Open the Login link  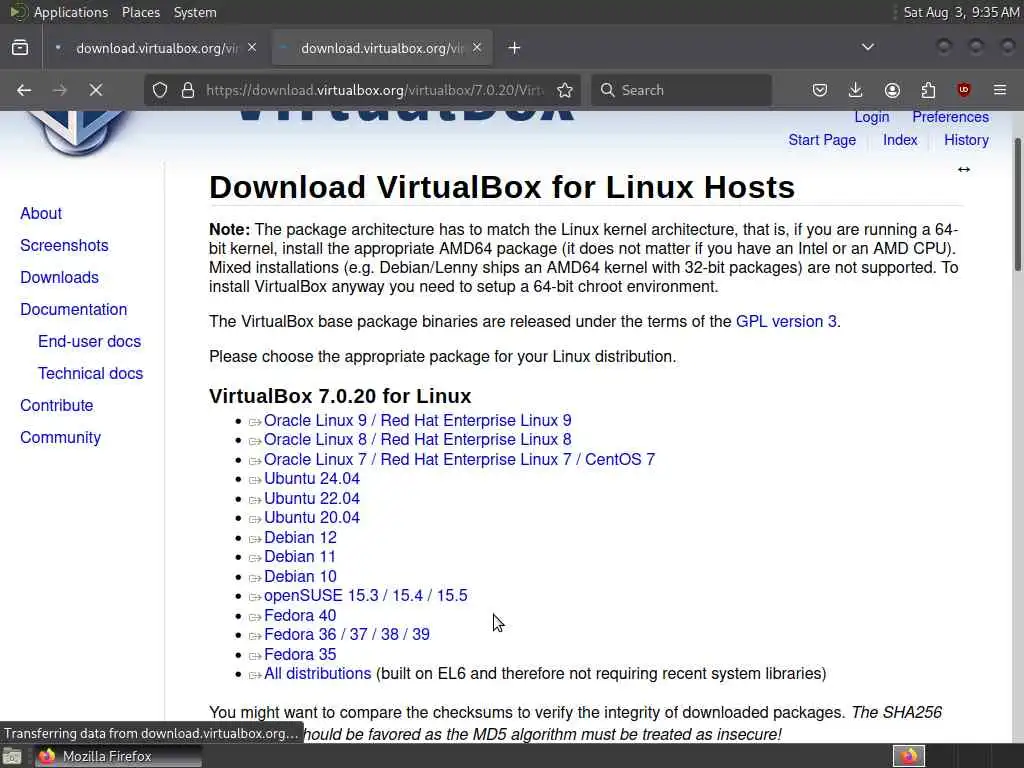coord(872,117)
